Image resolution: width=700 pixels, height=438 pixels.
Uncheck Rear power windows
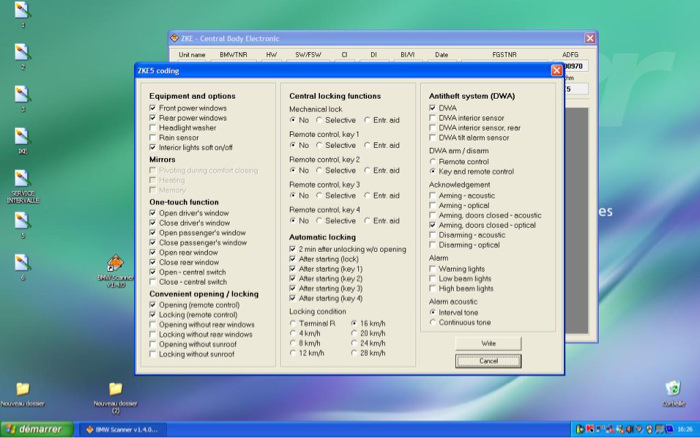(153, 118)
